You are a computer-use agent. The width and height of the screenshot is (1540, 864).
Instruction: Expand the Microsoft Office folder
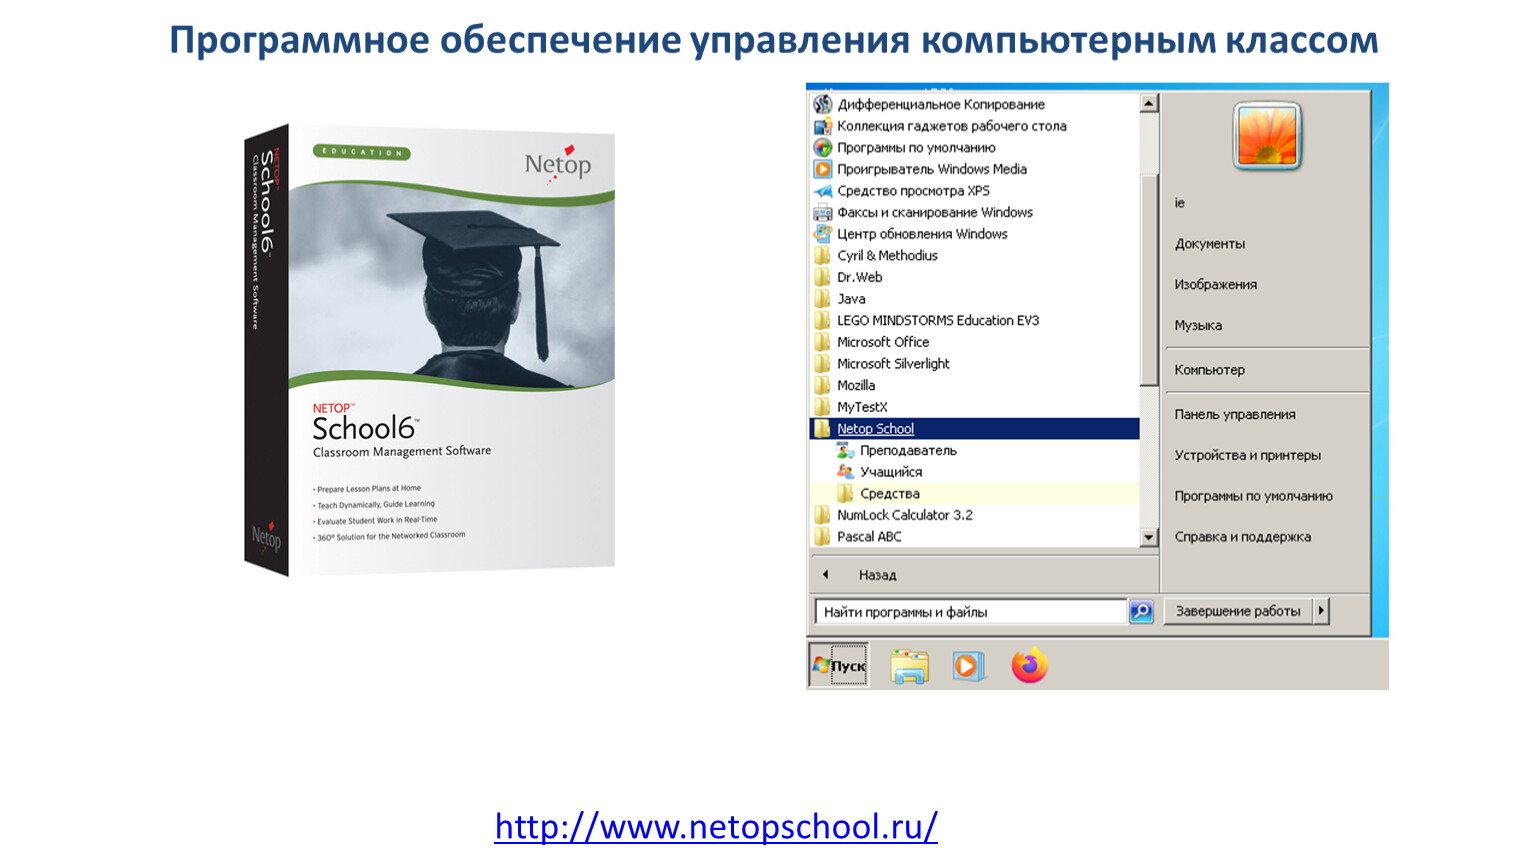[882, 342]
